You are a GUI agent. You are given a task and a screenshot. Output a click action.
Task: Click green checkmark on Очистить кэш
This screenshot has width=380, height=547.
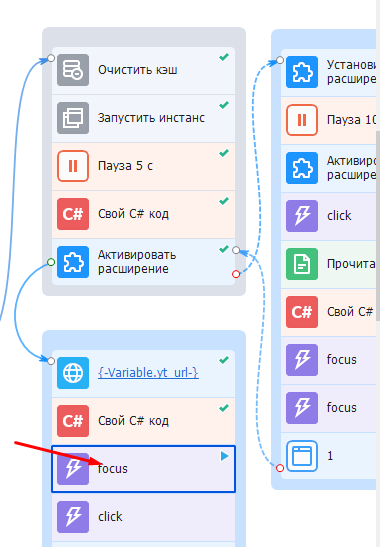pos(224,57)
